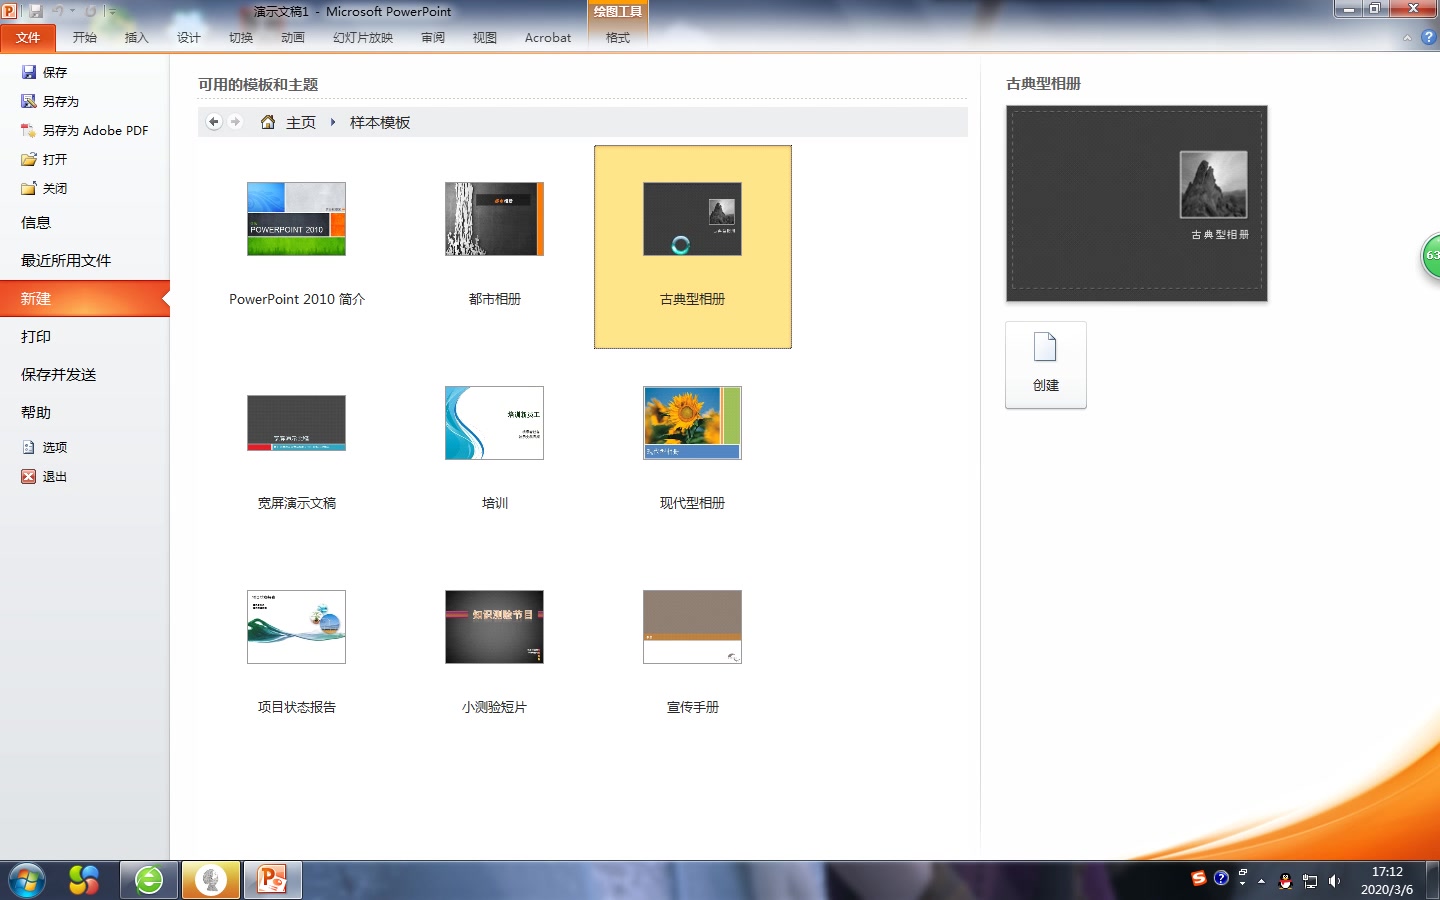This screenshot has height=900, width=1440.
Task: Select 小测验短片 template
Action: point(495,654)
